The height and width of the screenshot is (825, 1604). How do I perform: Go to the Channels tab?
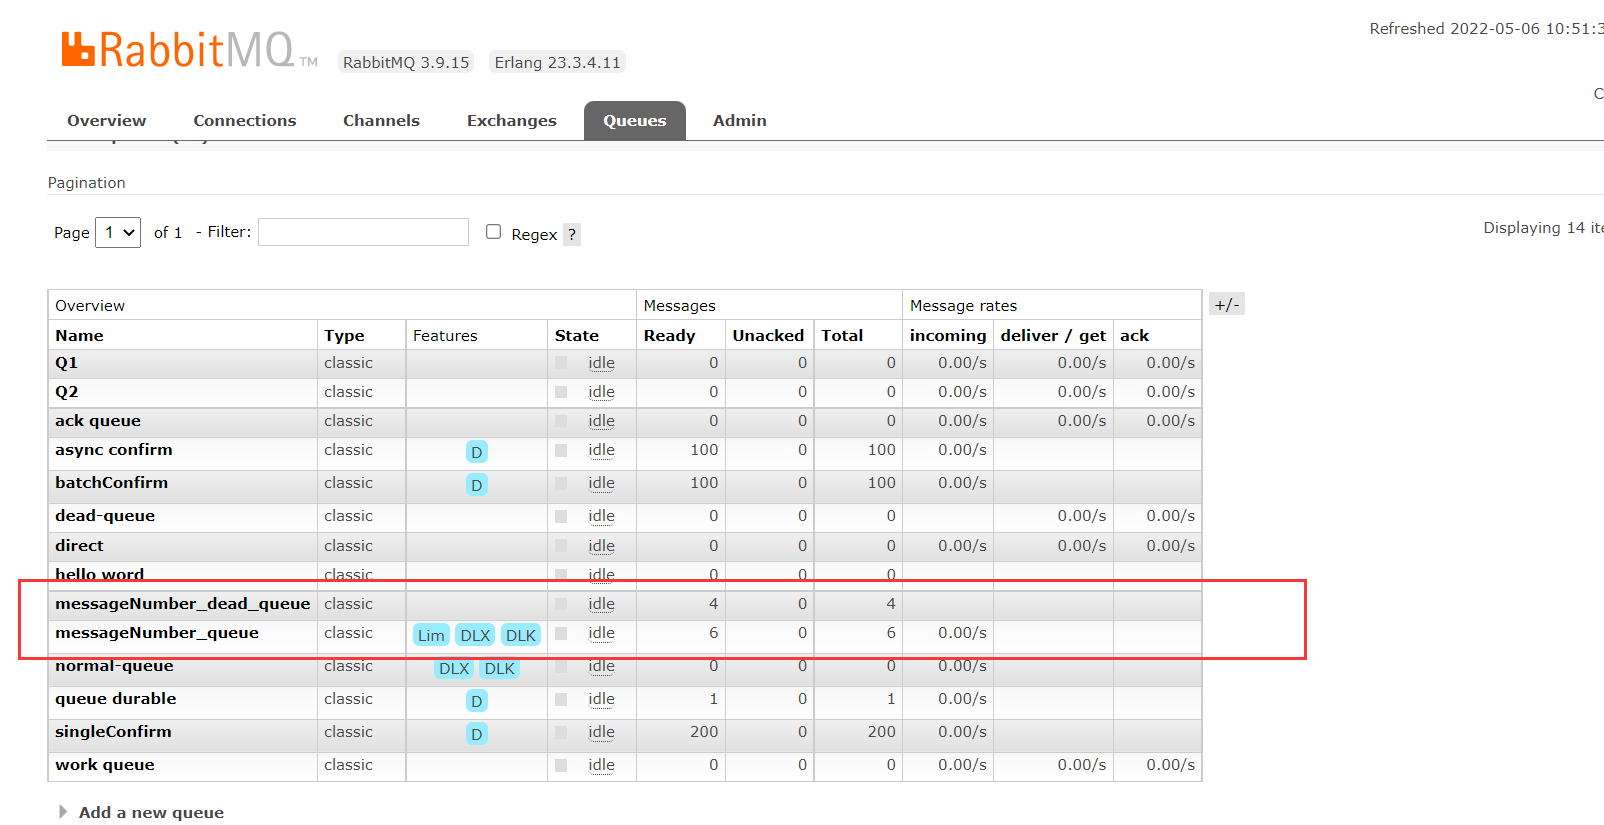pyautogui.click(x=381, y=120)
